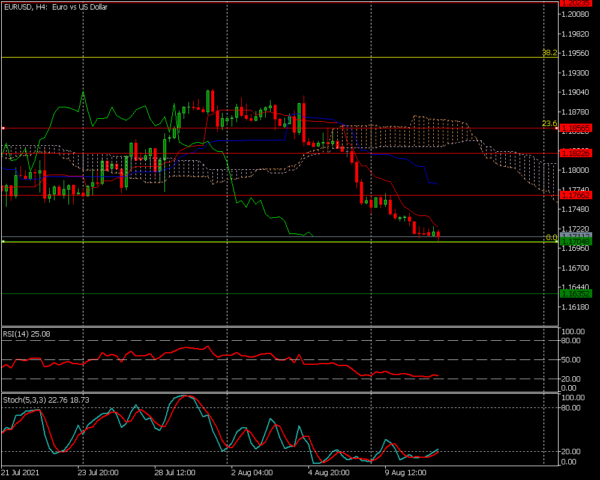The height and width of the screenshot is (480, 600).
Task: Click the last red candlestick on chart
Action: (x=438, y=234)
